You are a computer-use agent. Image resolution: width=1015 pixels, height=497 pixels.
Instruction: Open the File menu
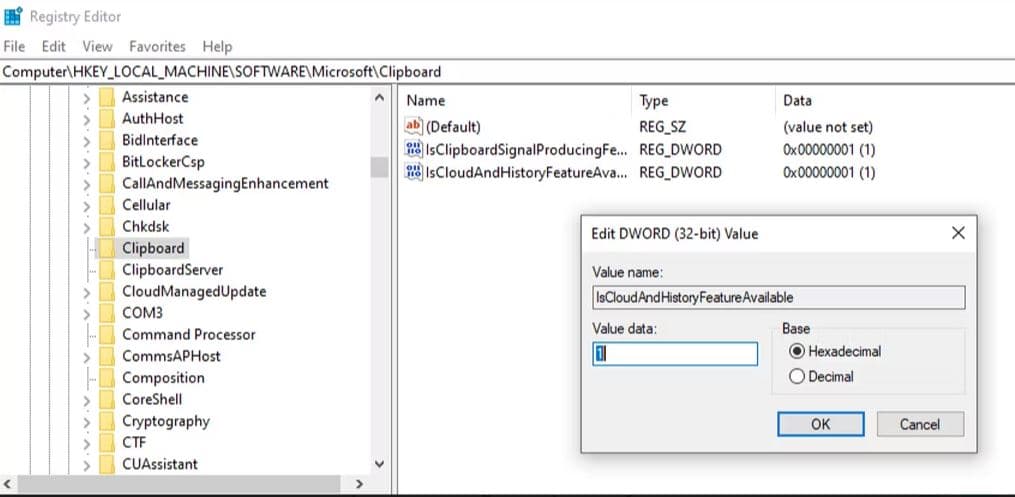(x=14, y=47)
